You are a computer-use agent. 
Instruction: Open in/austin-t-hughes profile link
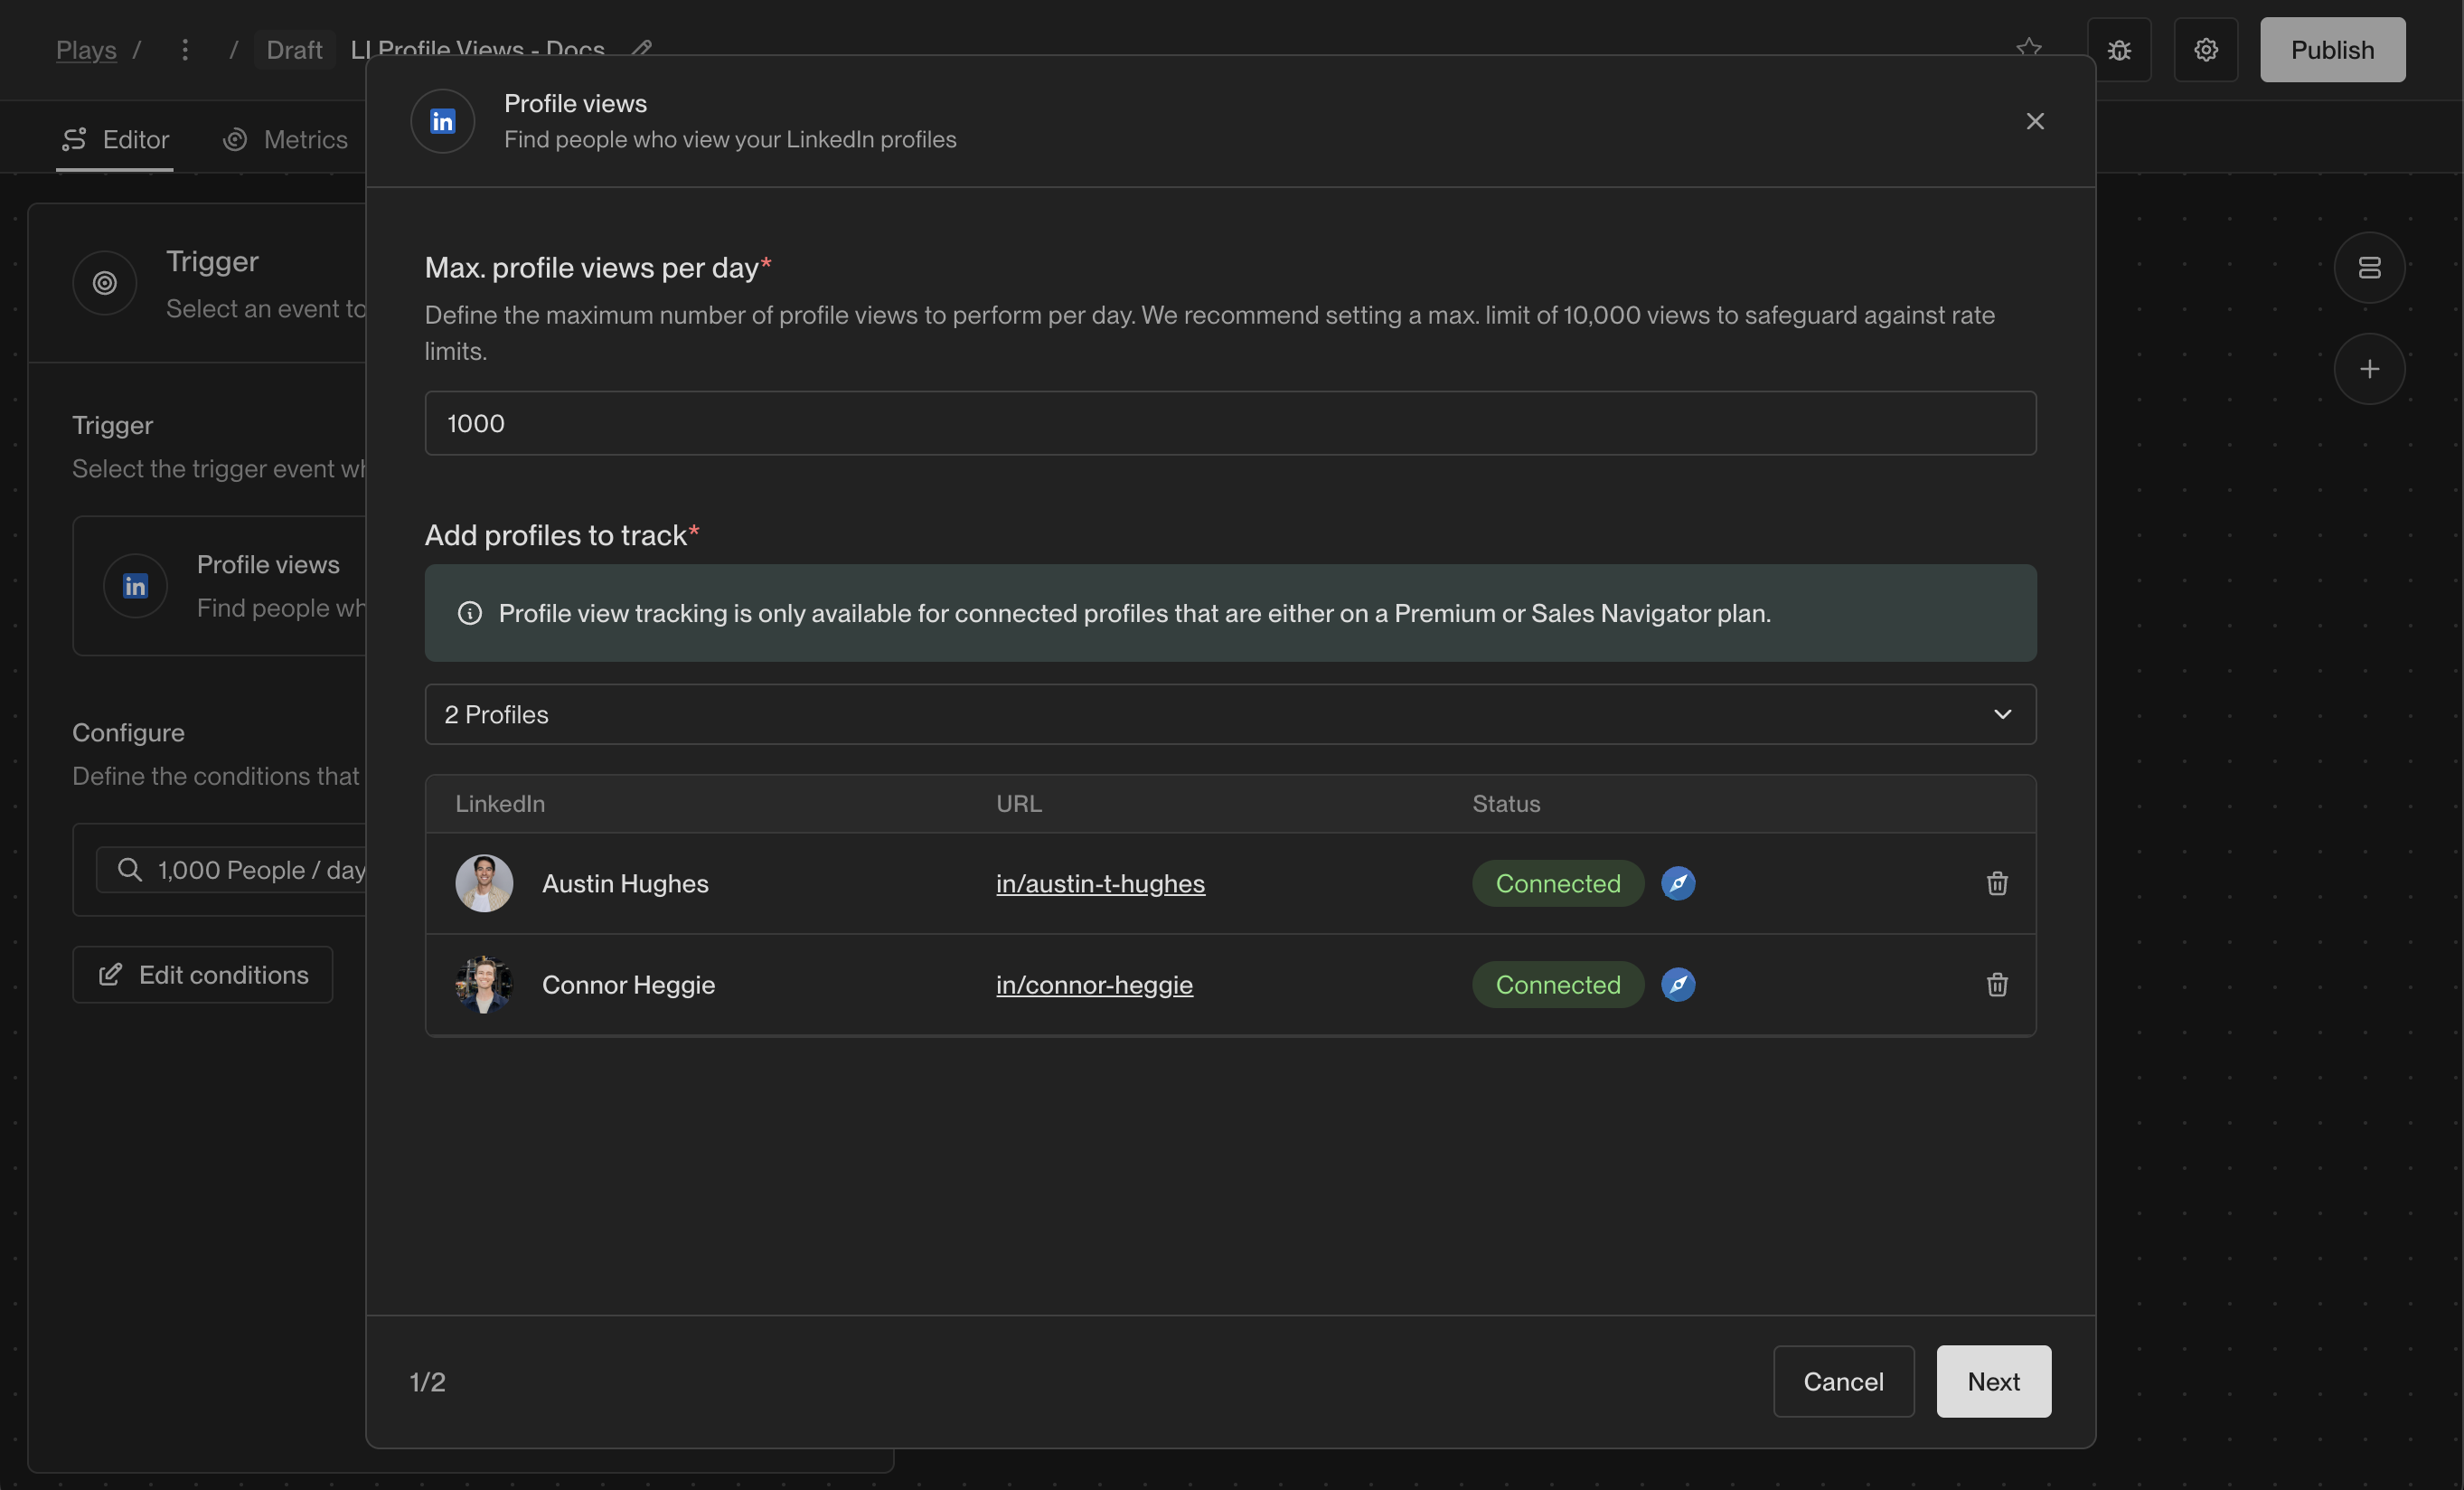click(1099, 883)
